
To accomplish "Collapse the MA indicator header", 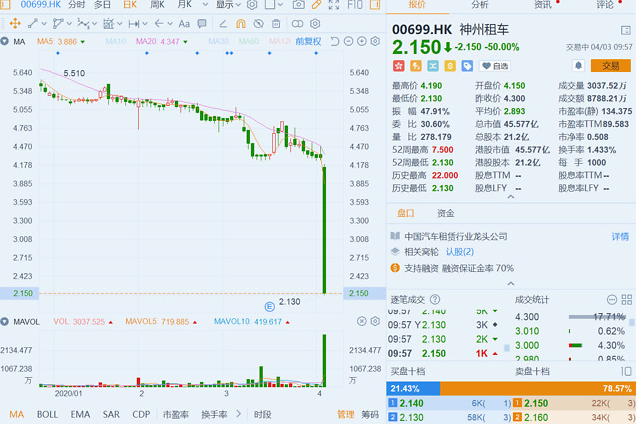I will (5, 41).
